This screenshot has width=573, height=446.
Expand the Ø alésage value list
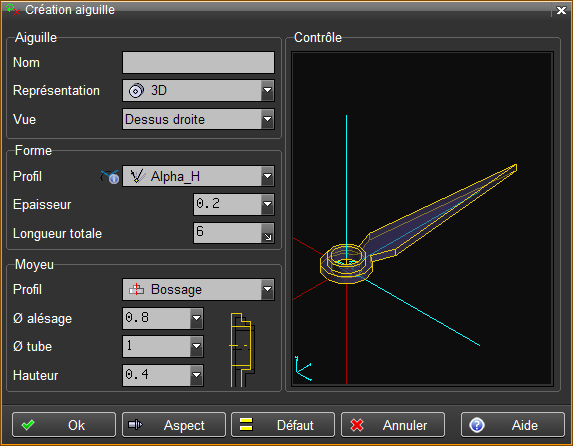[196, 318]
